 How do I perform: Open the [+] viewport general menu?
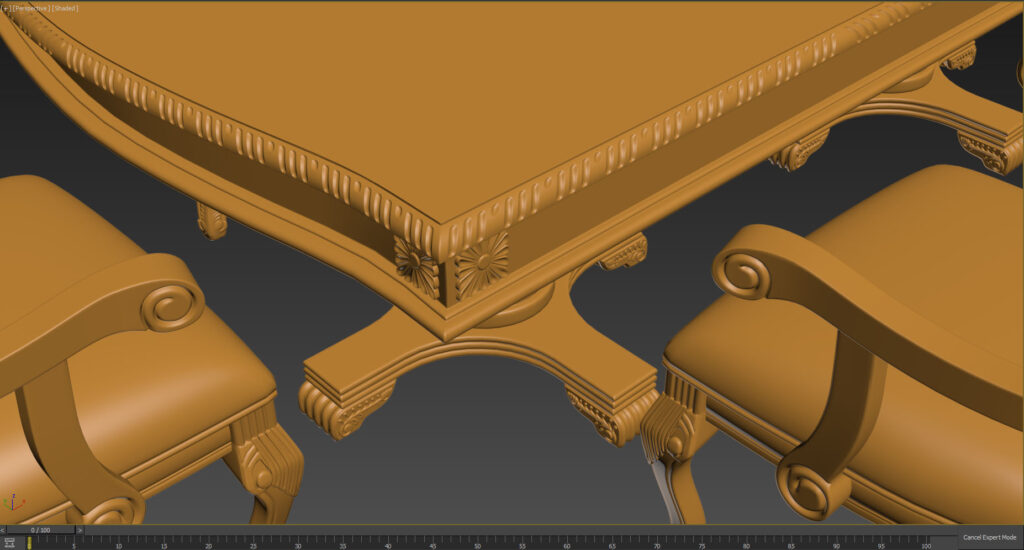pos(5,8)
